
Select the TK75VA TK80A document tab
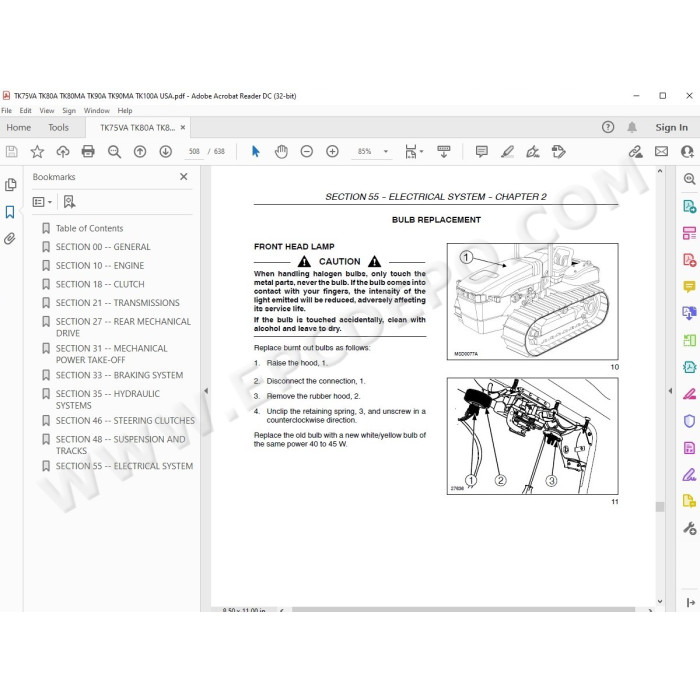pyautogui.click(x=138, y=128)
